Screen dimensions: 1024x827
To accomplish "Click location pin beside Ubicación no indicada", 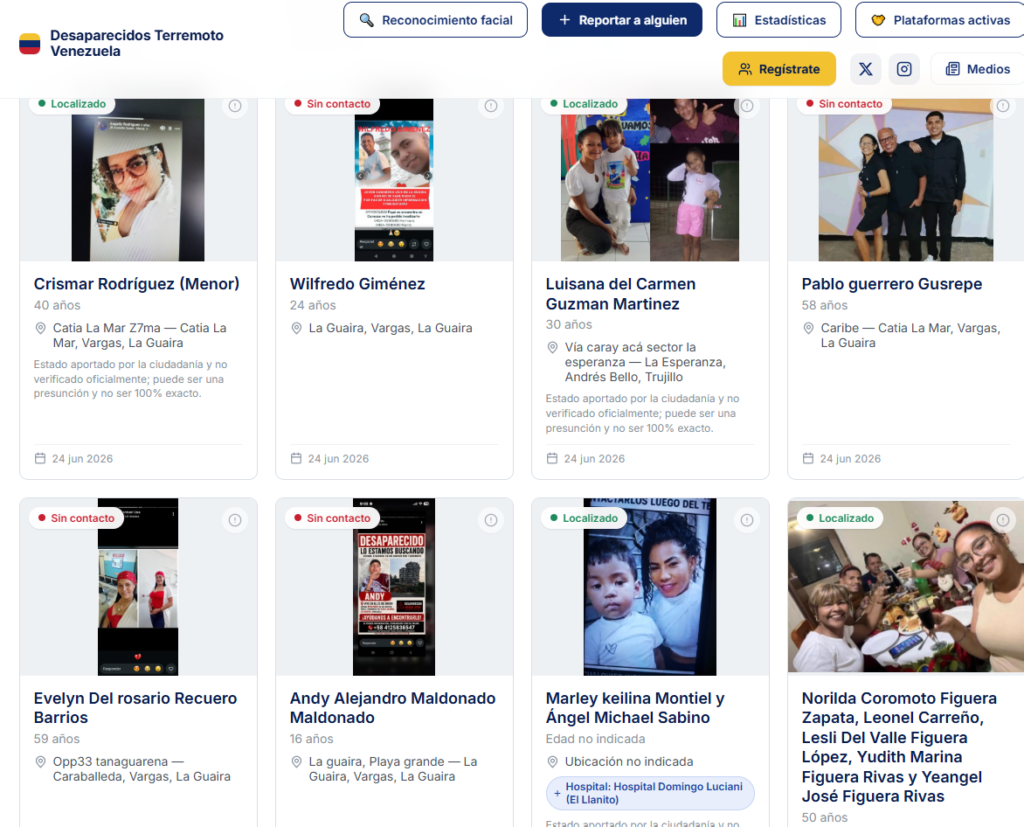I will pyautogui.click(x=552, y=762).
